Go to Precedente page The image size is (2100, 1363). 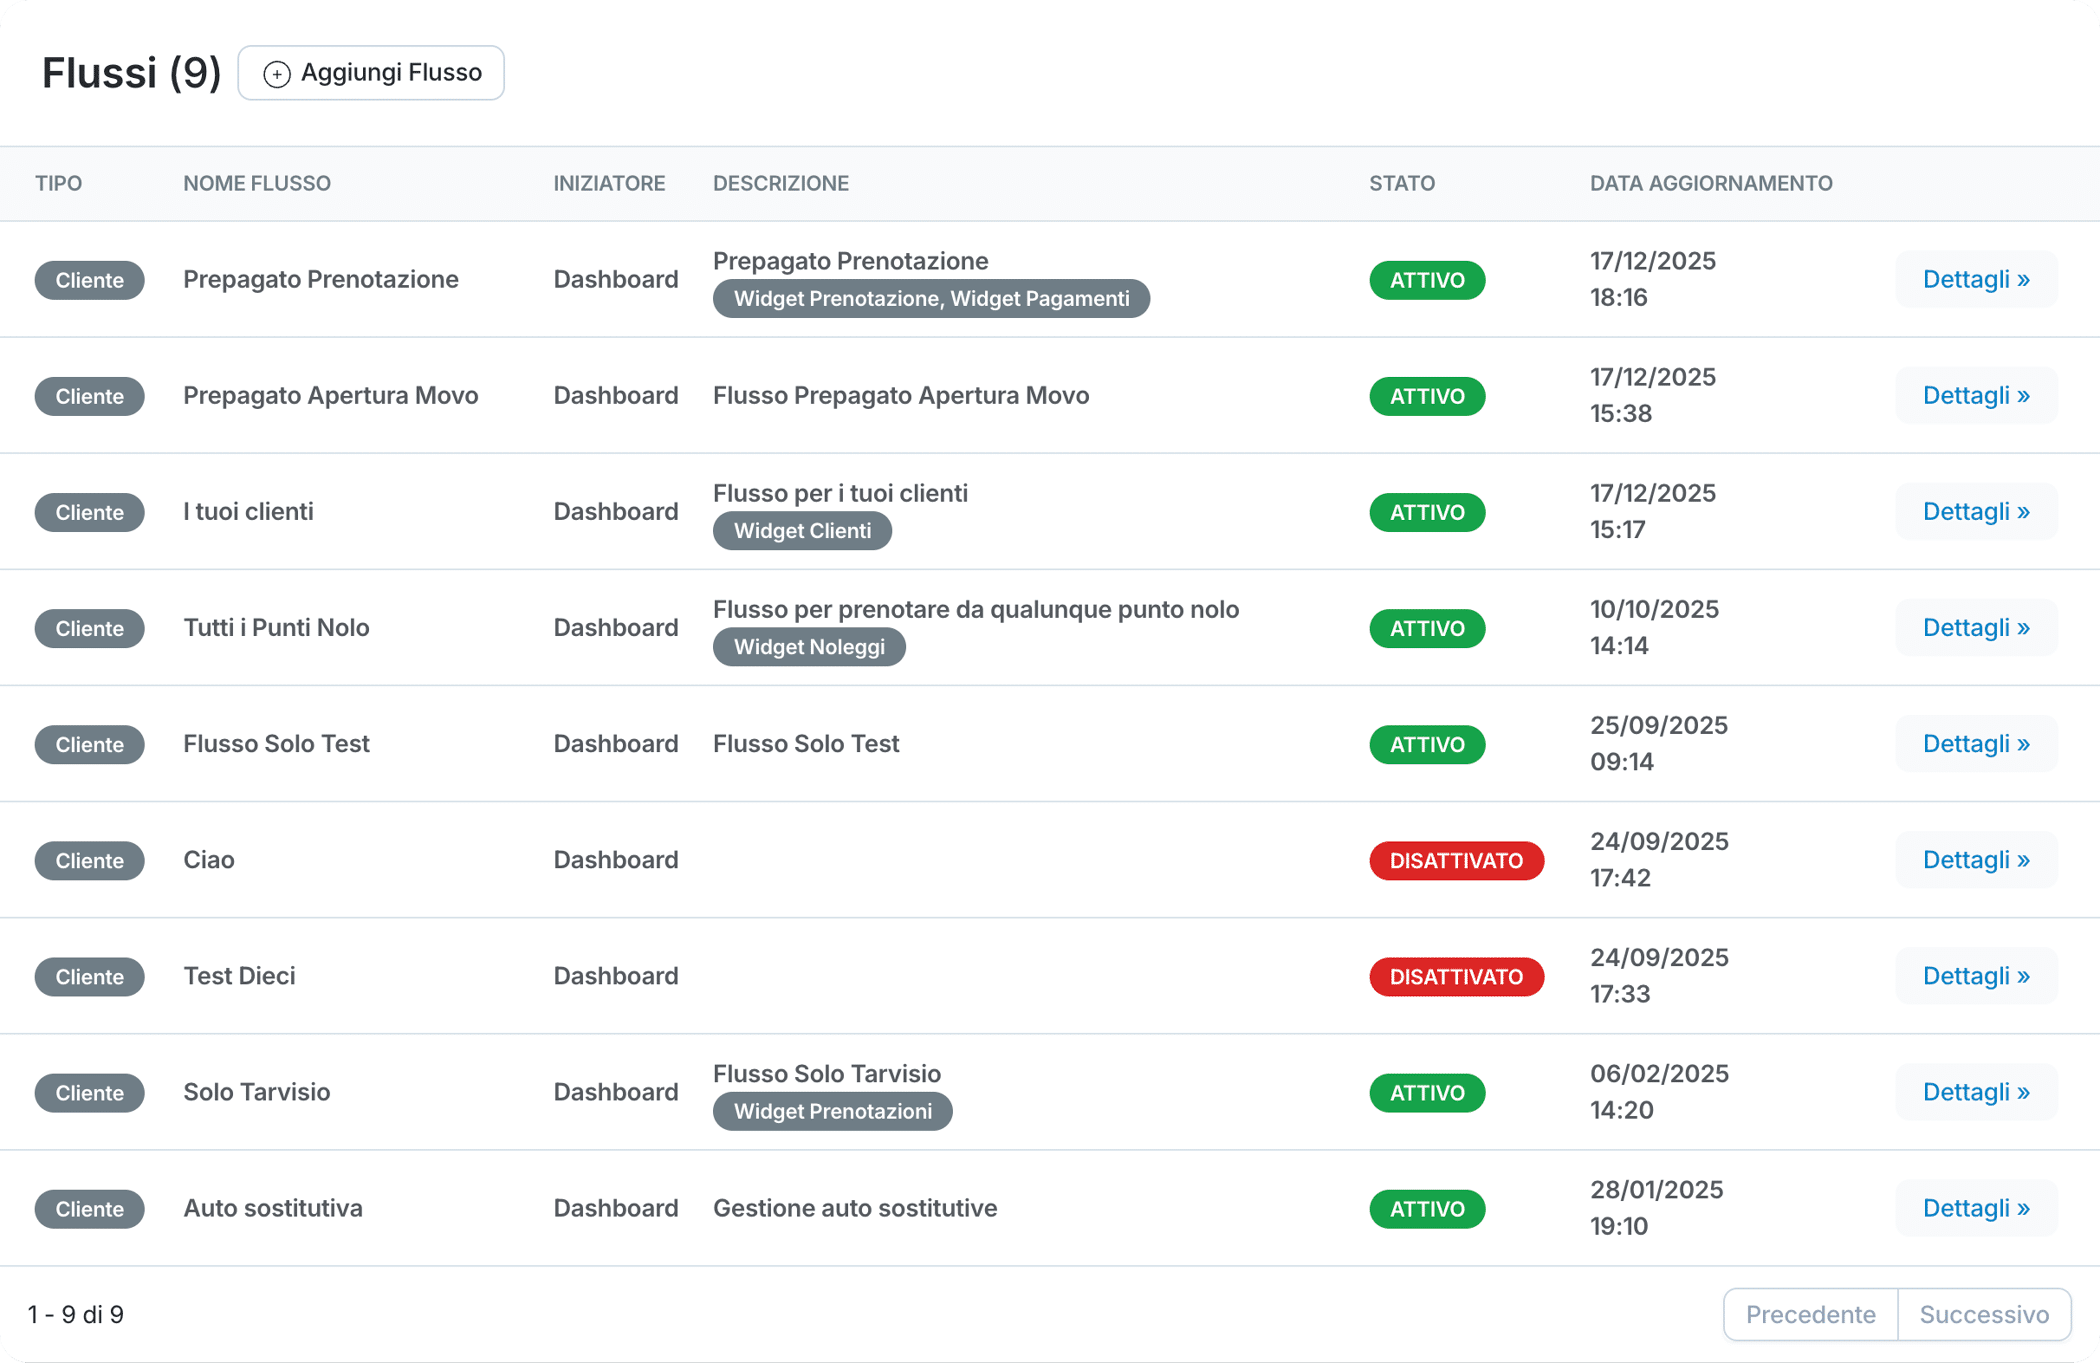[1810, 1314]
